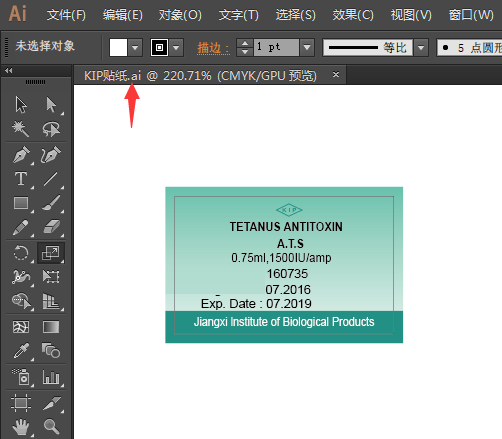
Task: Select the Line Segment tool
Action: pos(51,179)
